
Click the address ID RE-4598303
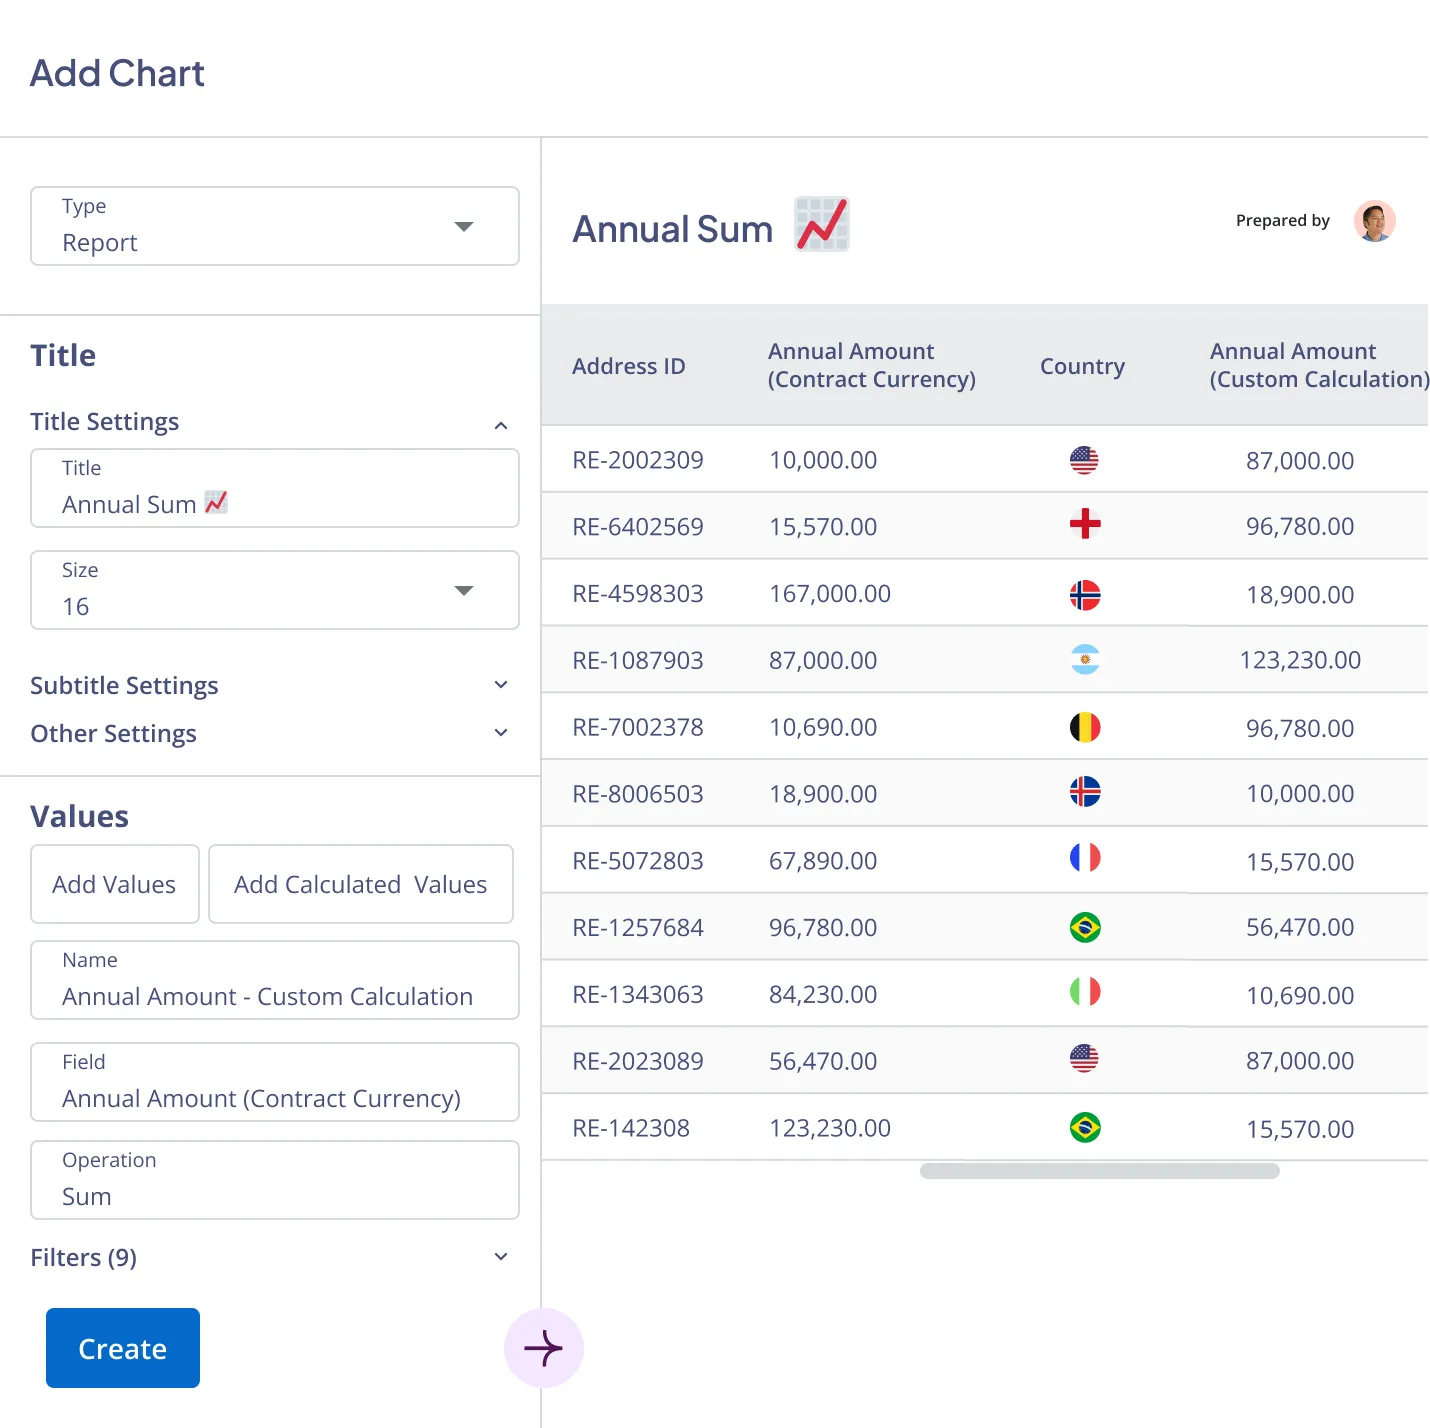[x=638, y=593]
